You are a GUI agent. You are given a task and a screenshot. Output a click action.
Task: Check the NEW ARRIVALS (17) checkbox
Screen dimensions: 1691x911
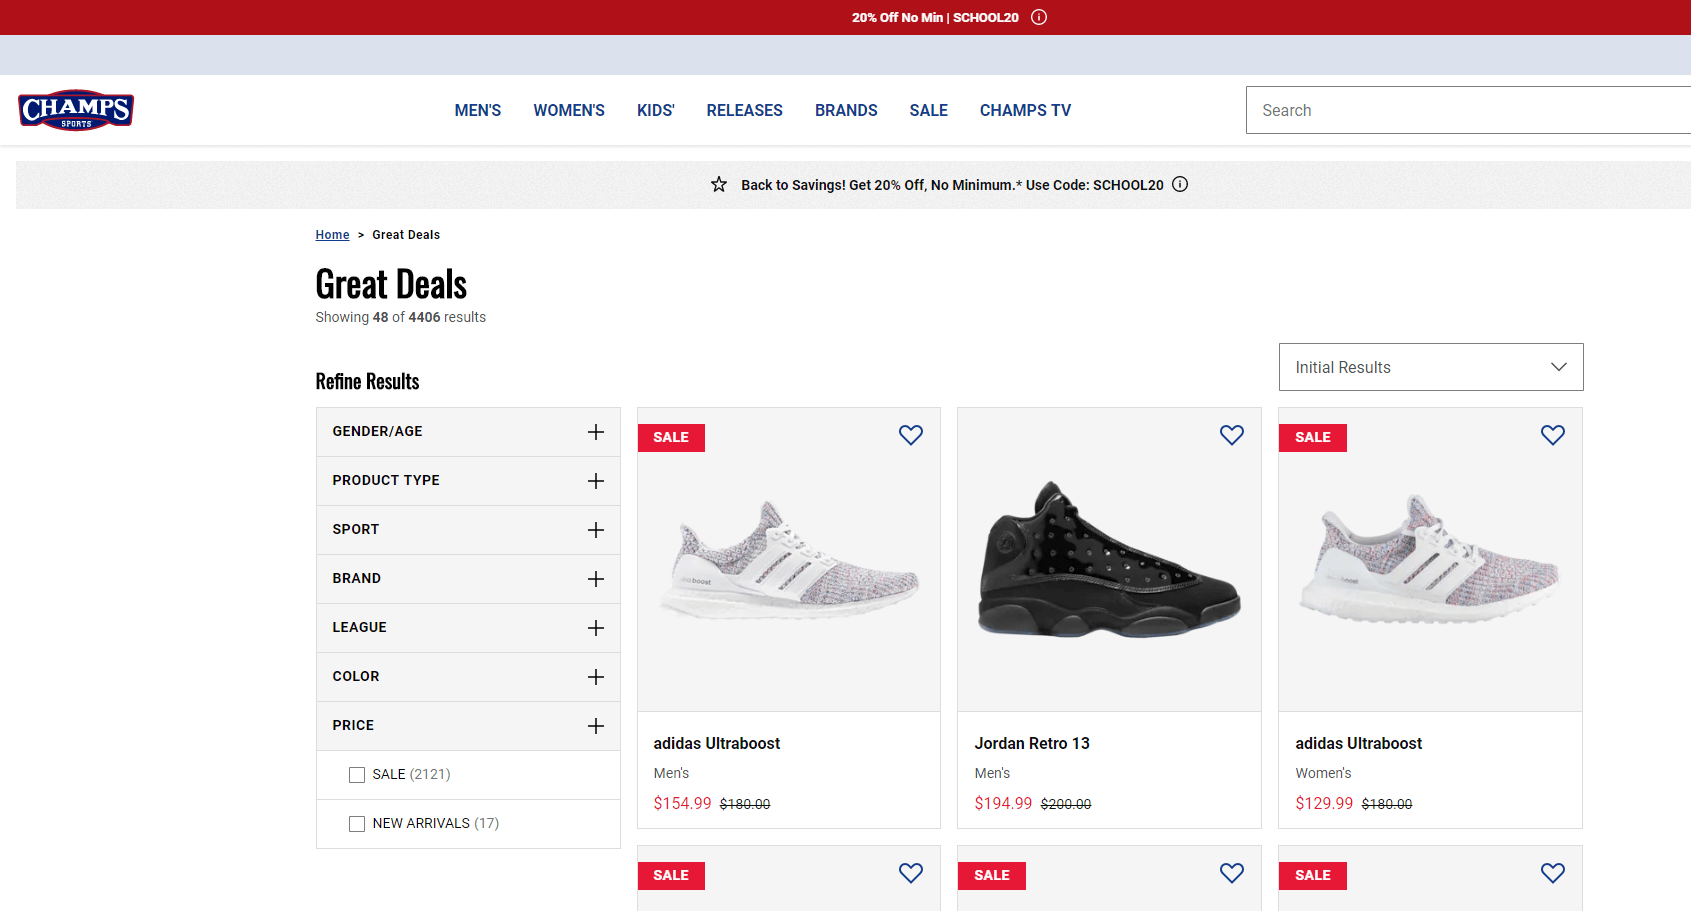[357, 824]
